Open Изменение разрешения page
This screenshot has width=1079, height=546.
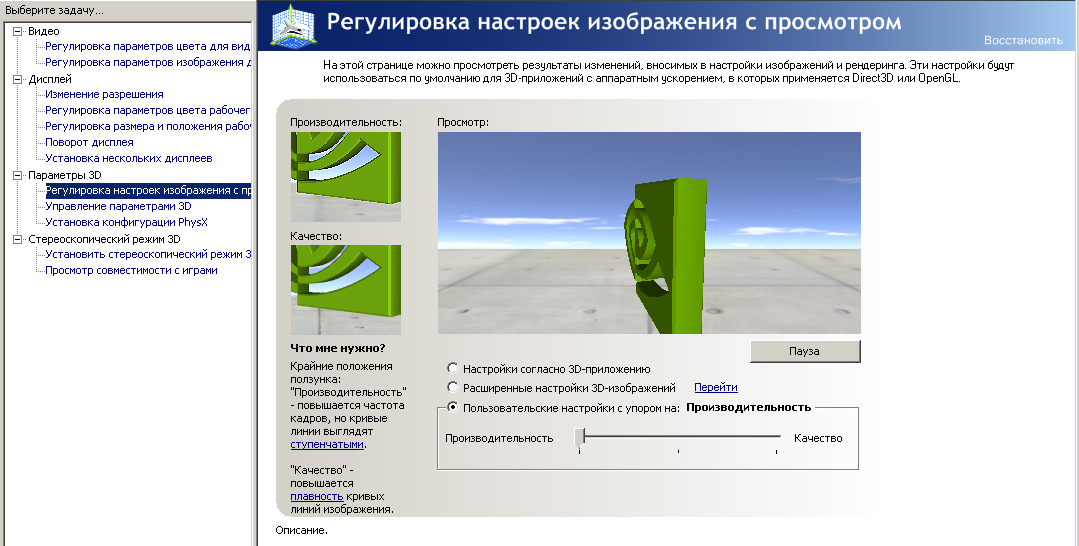pos(104,94)
